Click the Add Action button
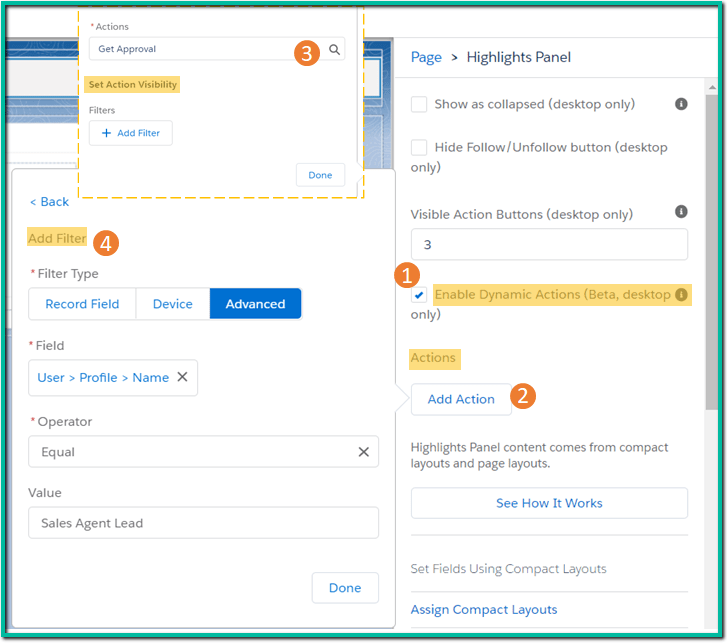The height and width of the screenshot is (643, 727). pyautogui.click(x=460, y=399)
